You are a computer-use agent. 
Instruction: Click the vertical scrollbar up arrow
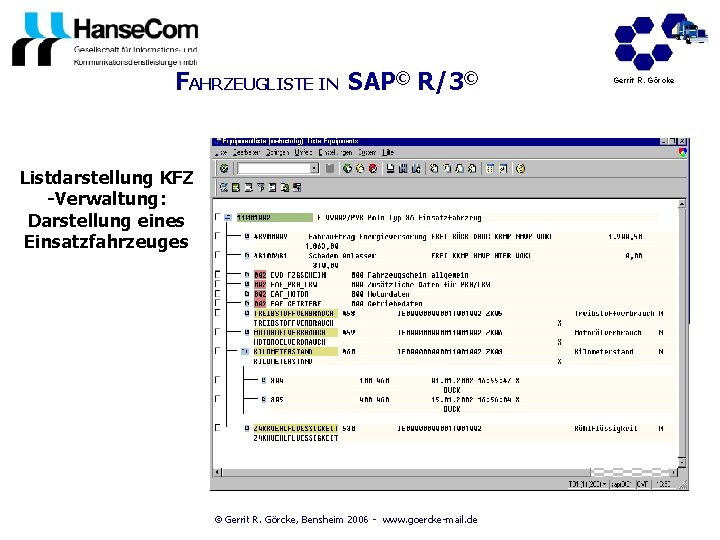[682, 203]
